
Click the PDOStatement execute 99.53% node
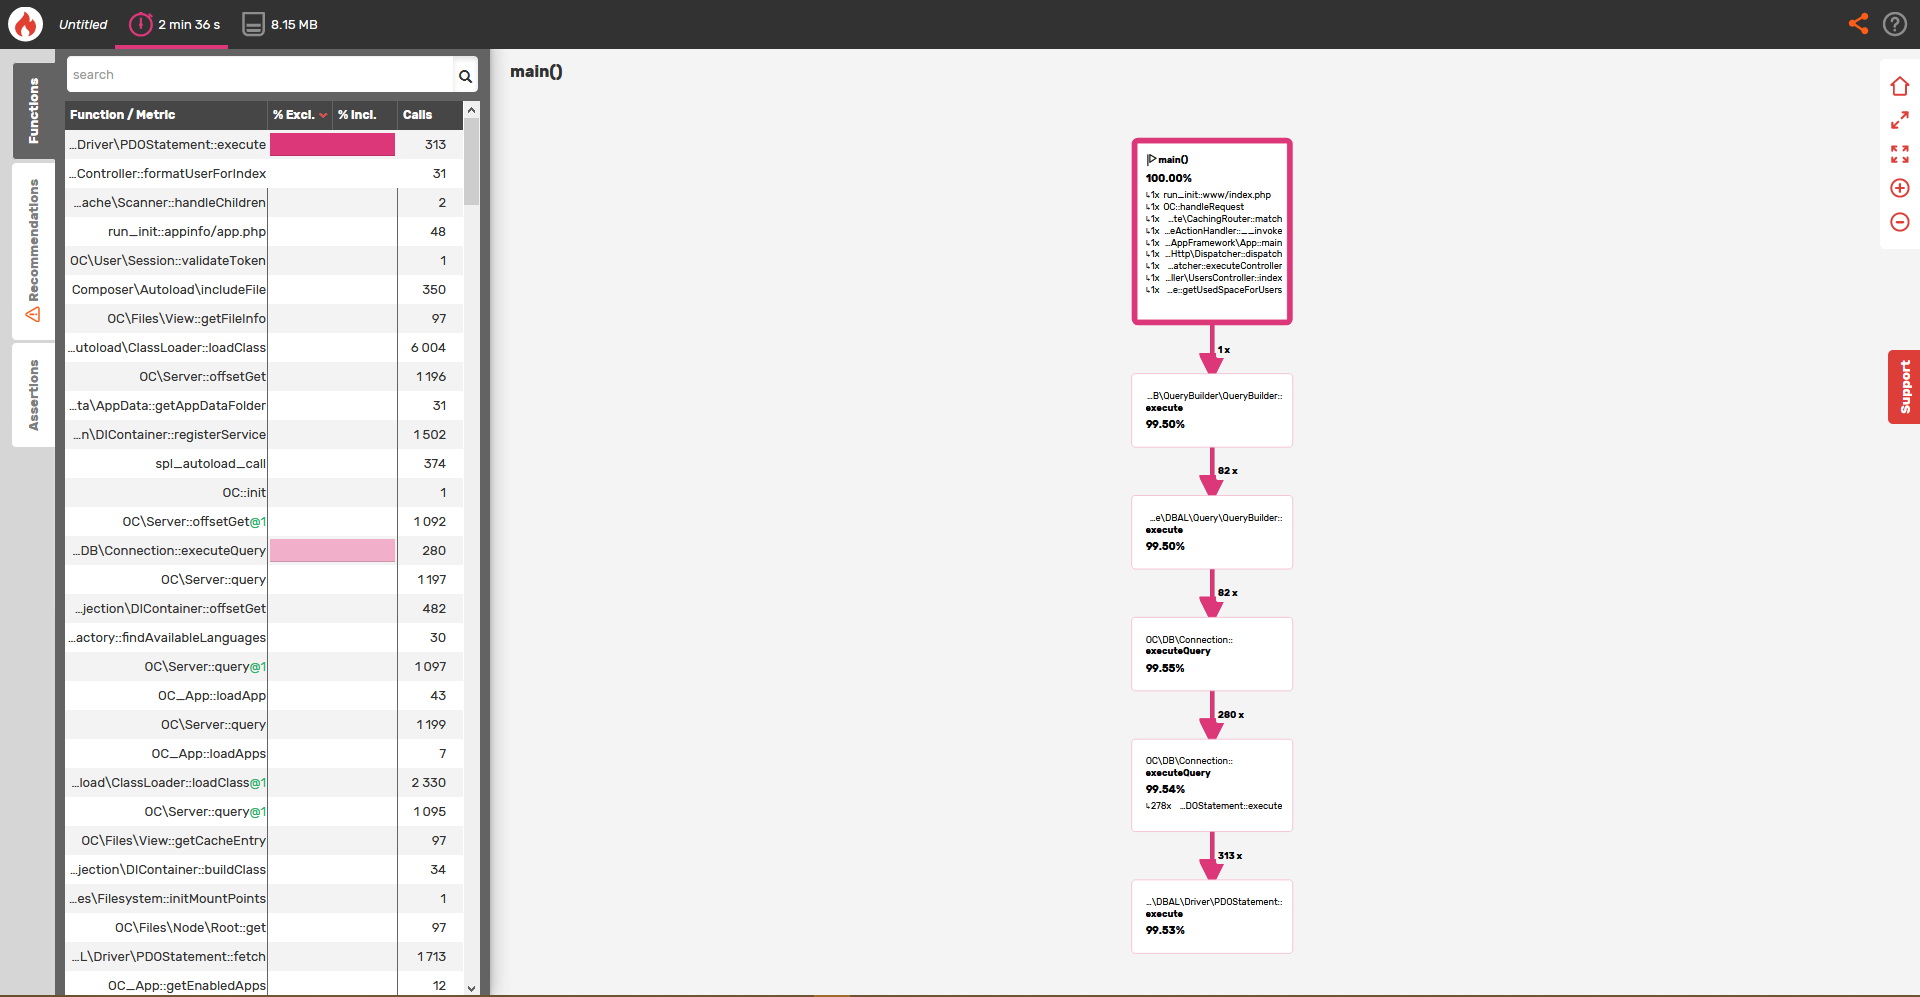point(1212,916)
